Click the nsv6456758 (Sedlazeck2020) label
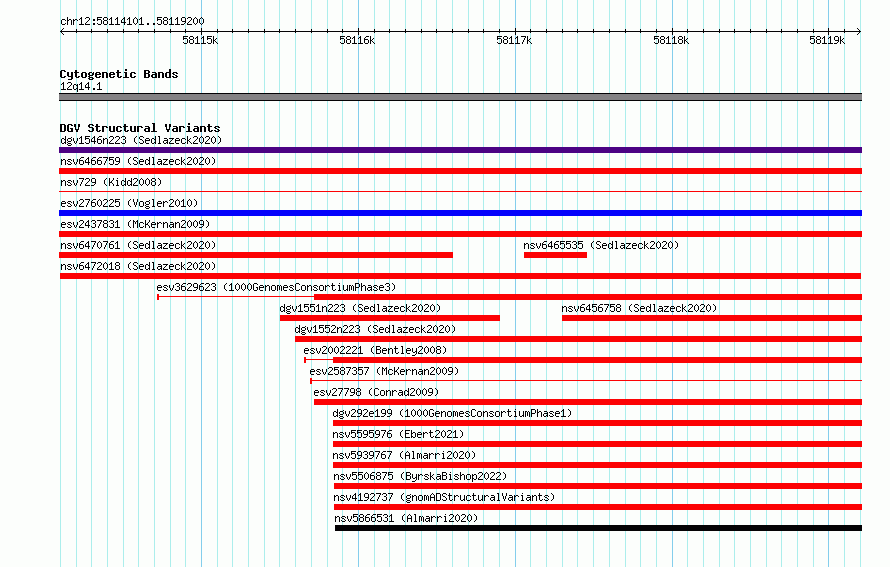Image resolution: width=890 pixels, height=567 pixels. [639, 308]
